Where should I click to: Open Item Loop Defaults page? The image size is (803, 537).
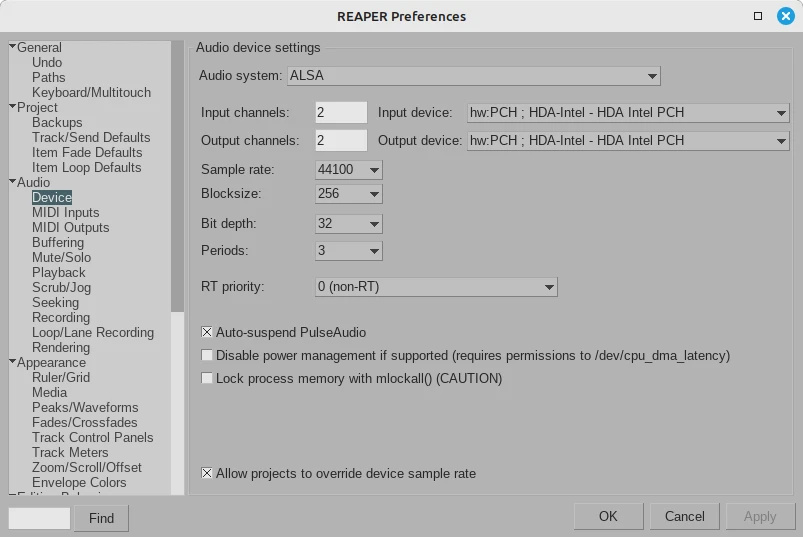(x=87, y=167)
